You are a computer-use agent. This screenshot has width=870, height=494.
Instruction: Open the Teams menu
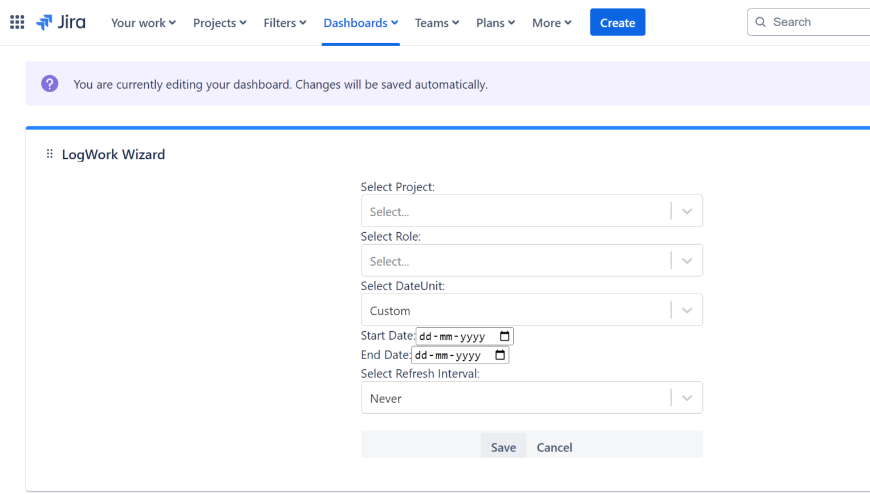(437, 22)
